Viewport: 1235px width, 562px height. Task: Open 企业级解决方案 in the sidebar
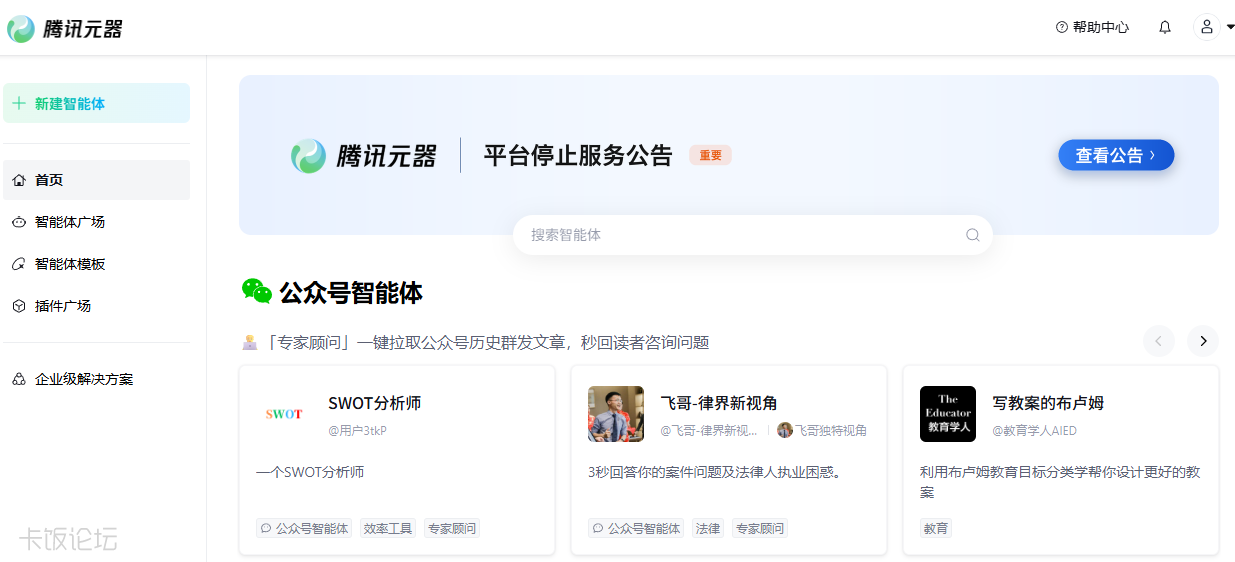tap(96, 379)
